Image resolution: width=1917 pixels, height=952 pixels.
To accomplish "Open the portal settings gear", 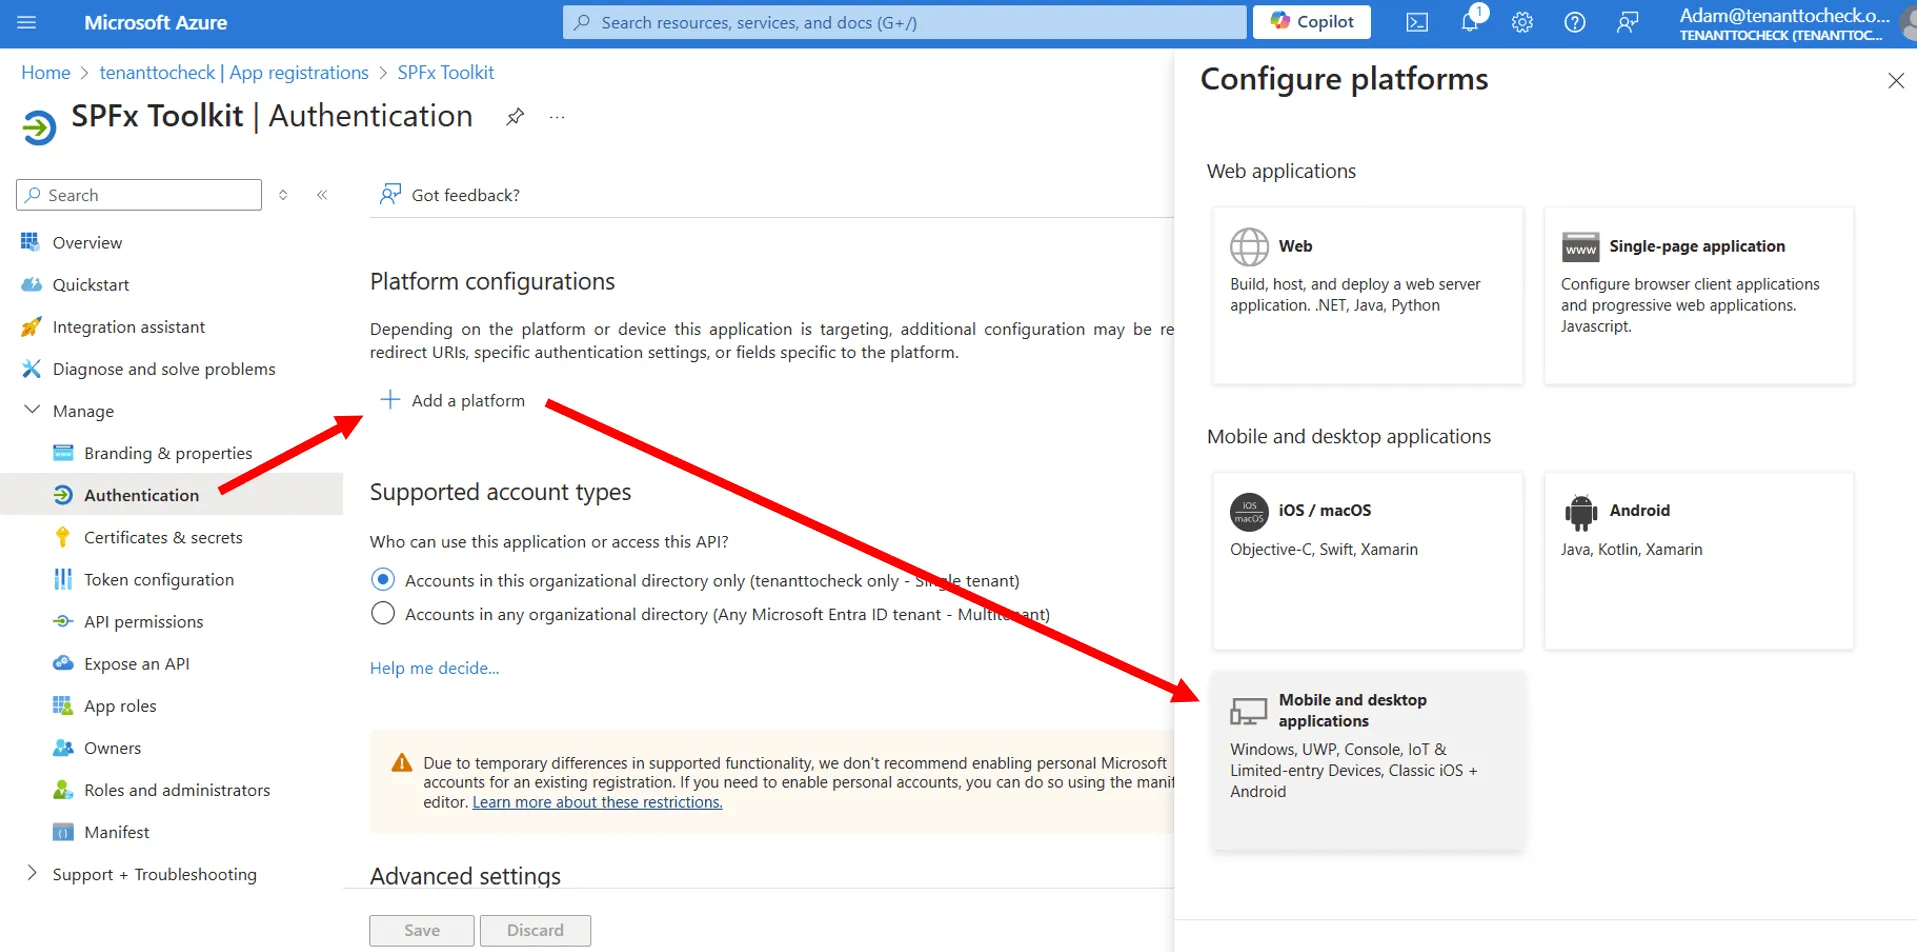I will coord(1521,21).
